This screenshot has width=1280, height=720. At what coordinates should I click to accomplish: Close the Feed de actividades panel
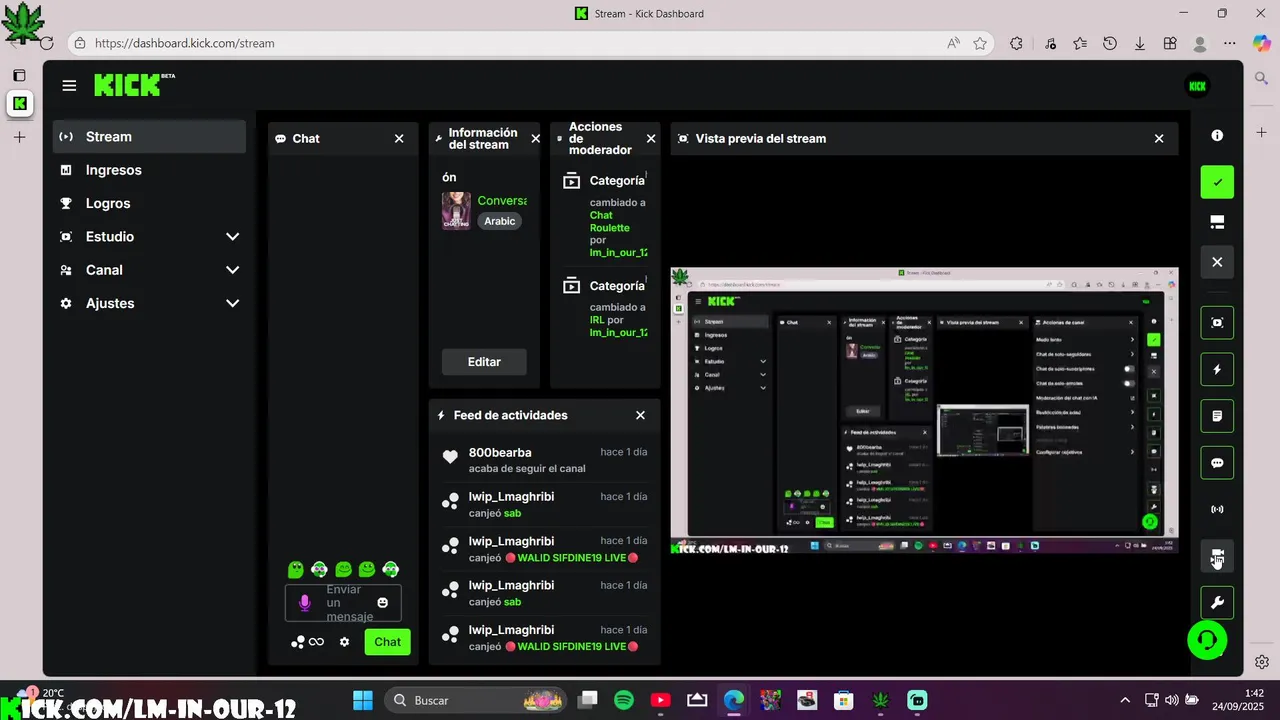[641, 415]
